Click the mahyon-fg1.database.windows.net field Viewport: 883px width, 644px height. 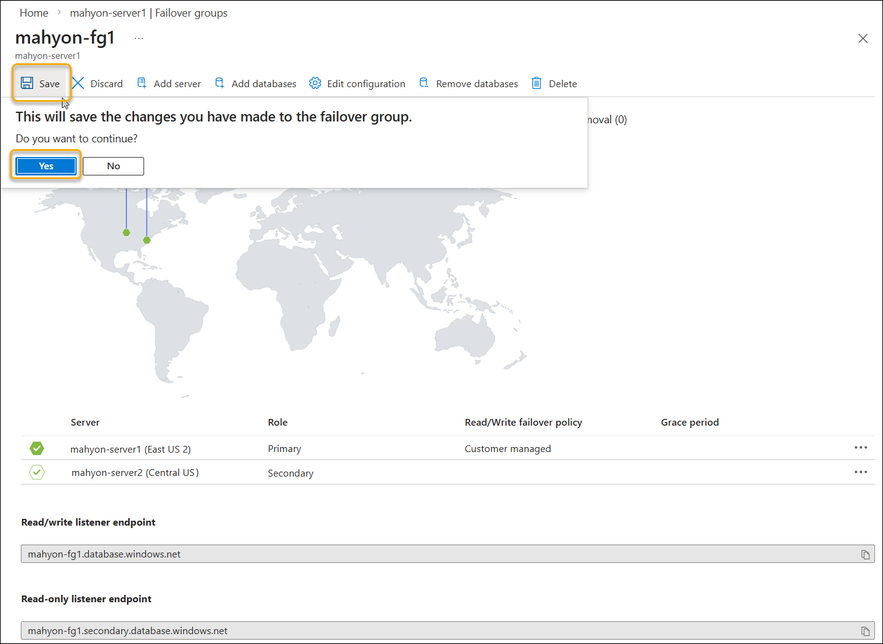(x=448, y=554)
